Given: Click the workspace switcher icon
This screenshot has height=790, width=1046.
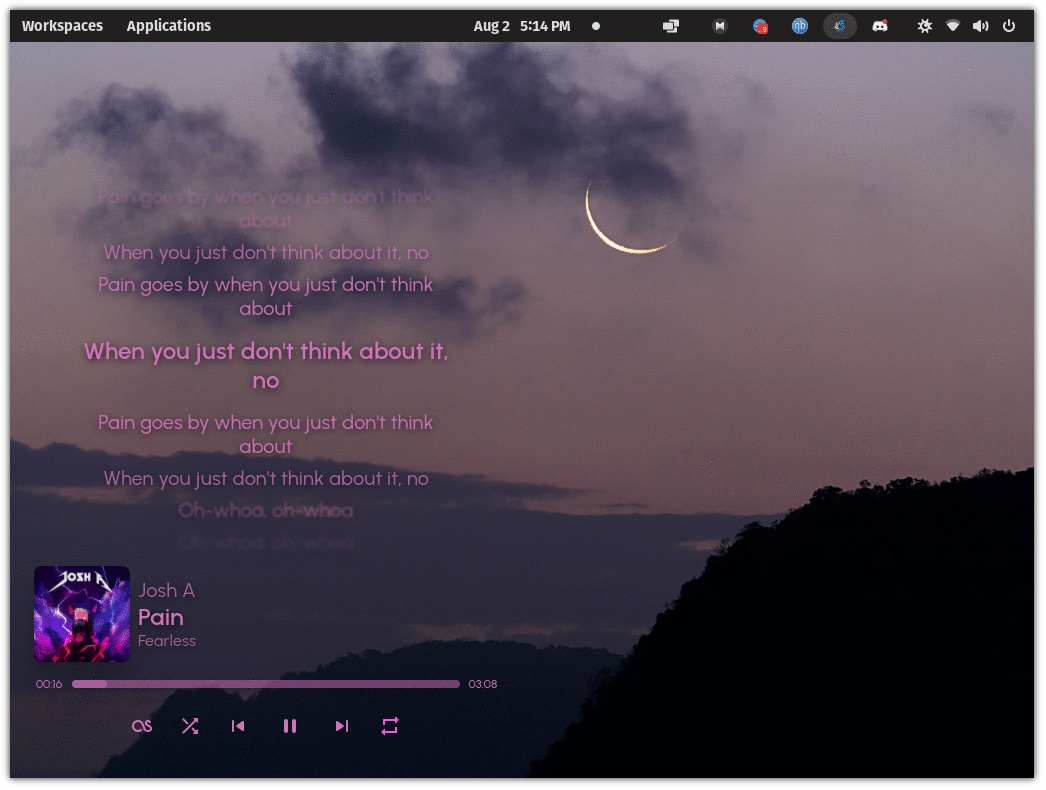Looking at the screenshot, I should tap(670, 25).
